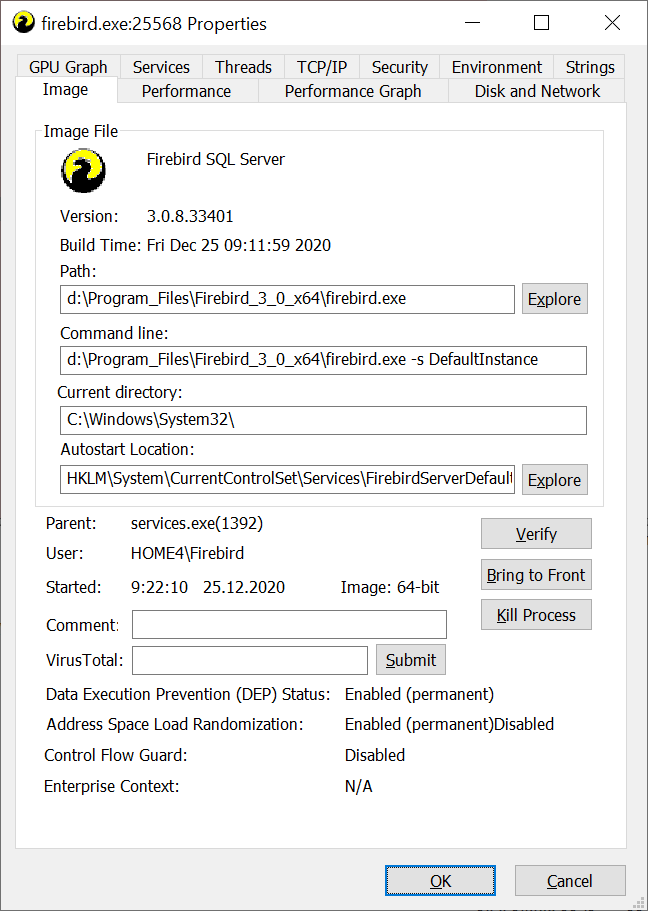
Task: Click Explore next to Autostart Location
Action: [x=554, y=480]
